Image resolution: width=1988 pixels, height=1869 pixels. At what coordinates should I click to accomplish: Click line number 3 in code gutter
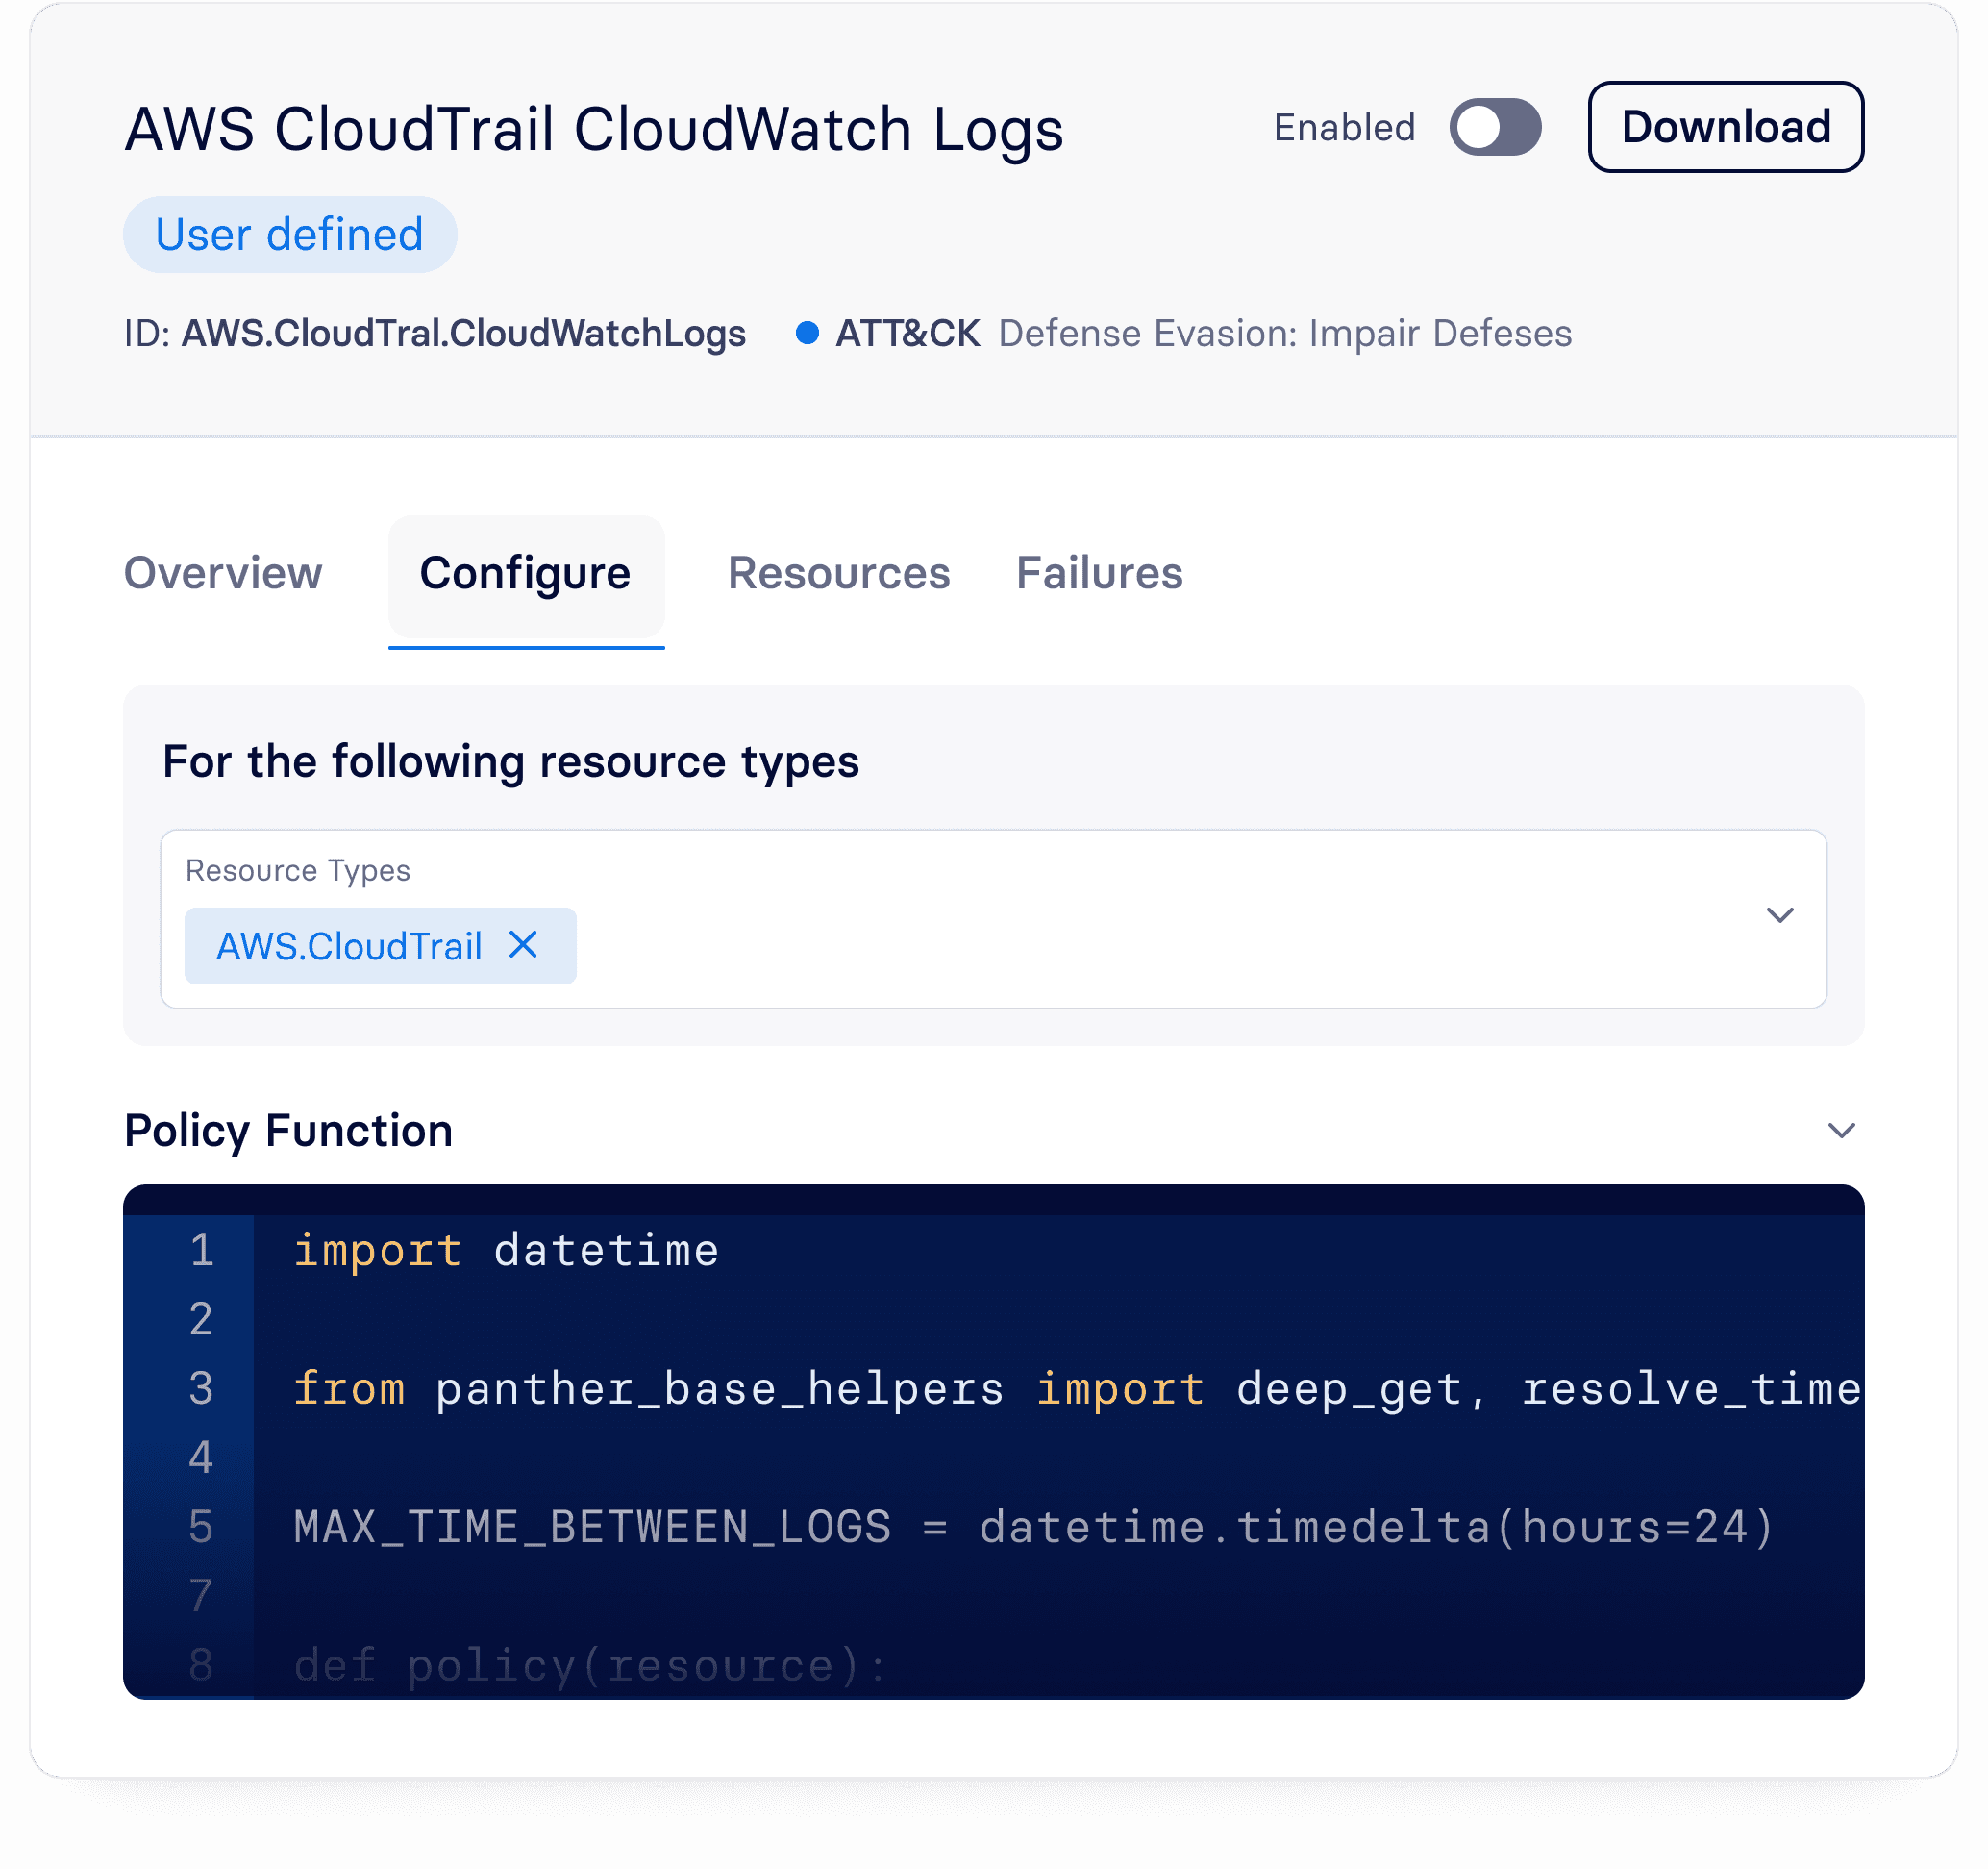(201, 1389)
